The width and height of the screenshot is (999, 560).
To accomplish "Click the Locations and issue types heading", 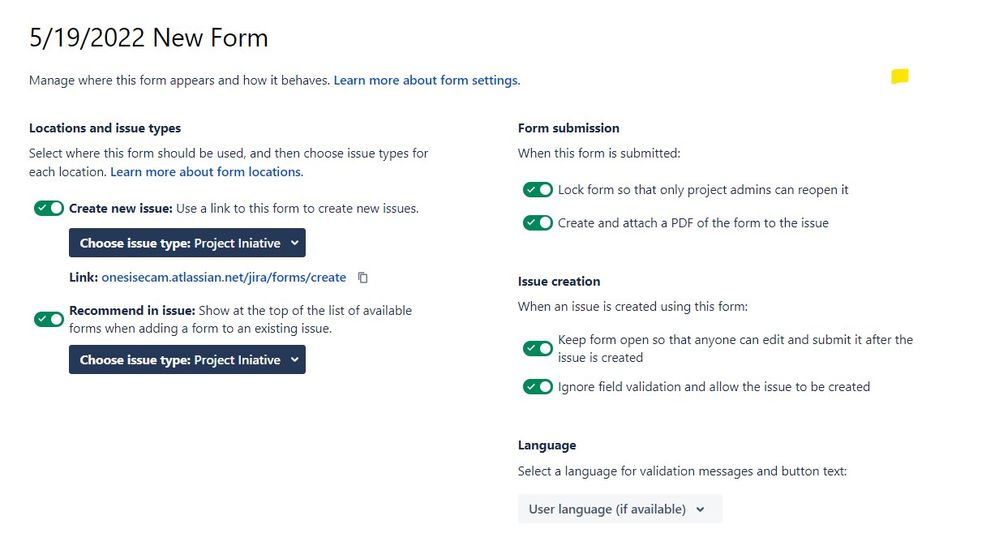I will coord(105,128).
